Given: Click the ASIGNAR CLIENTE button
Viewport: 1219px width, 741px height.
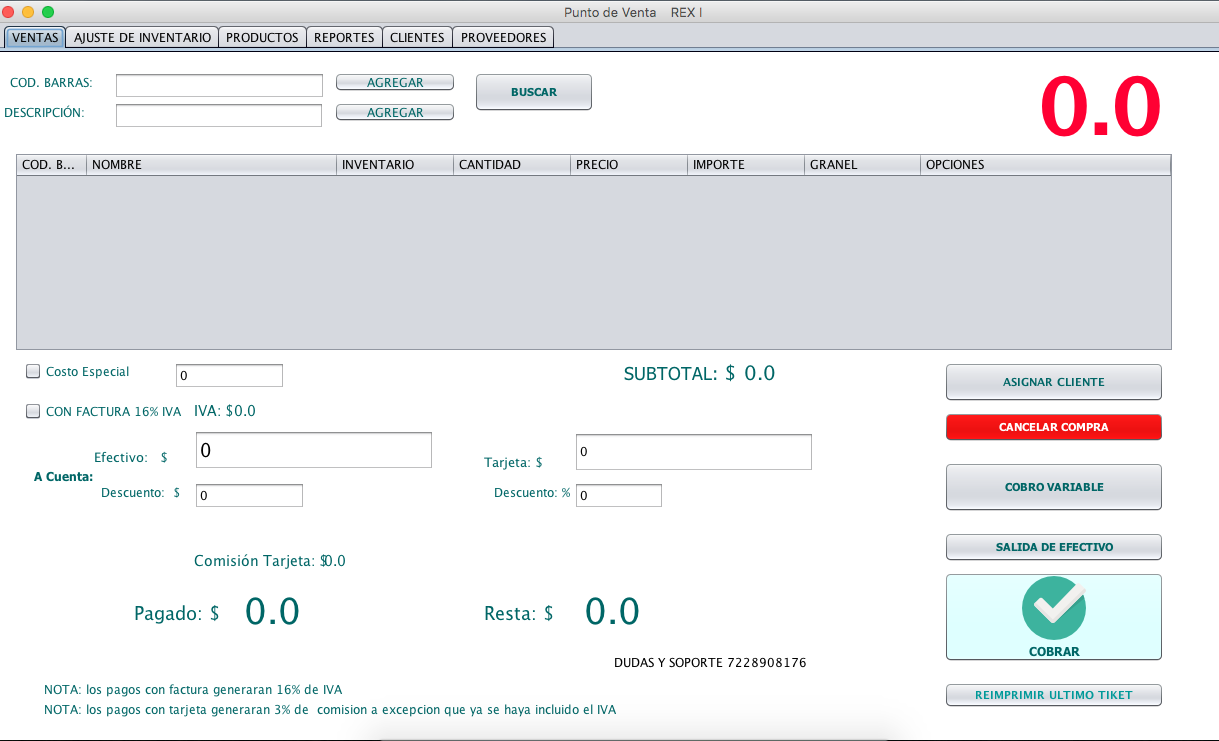Looking at the screenshot, I should pyautogui.click(x=1053, y=382).
